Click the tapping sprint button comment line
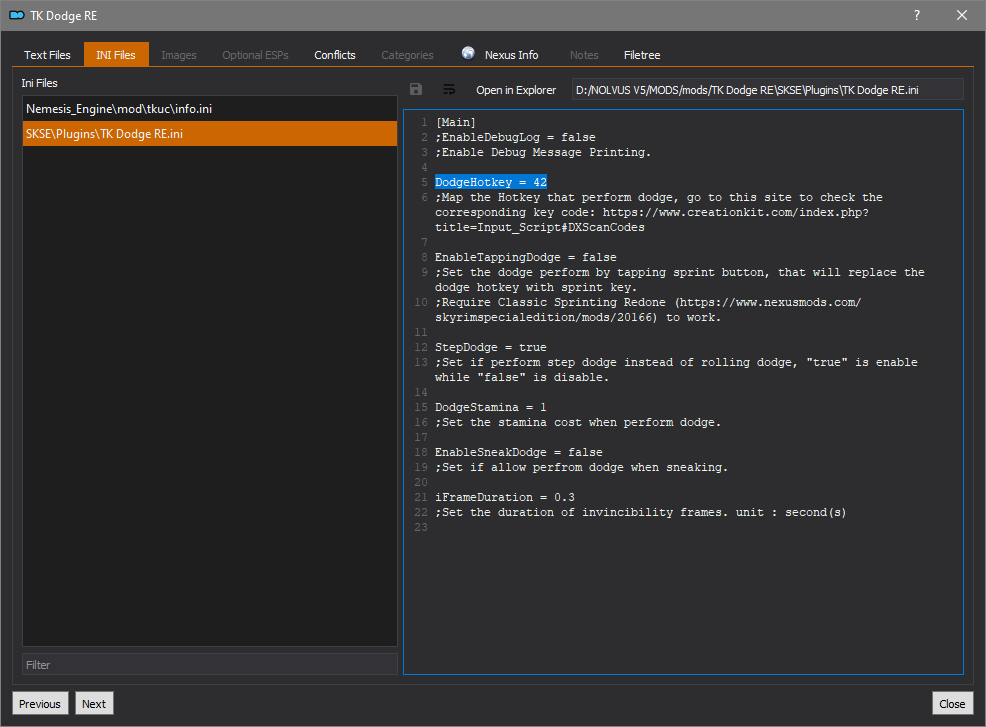Image resolution: width=986 pixels, height=727 pixels. coord(680,280)
